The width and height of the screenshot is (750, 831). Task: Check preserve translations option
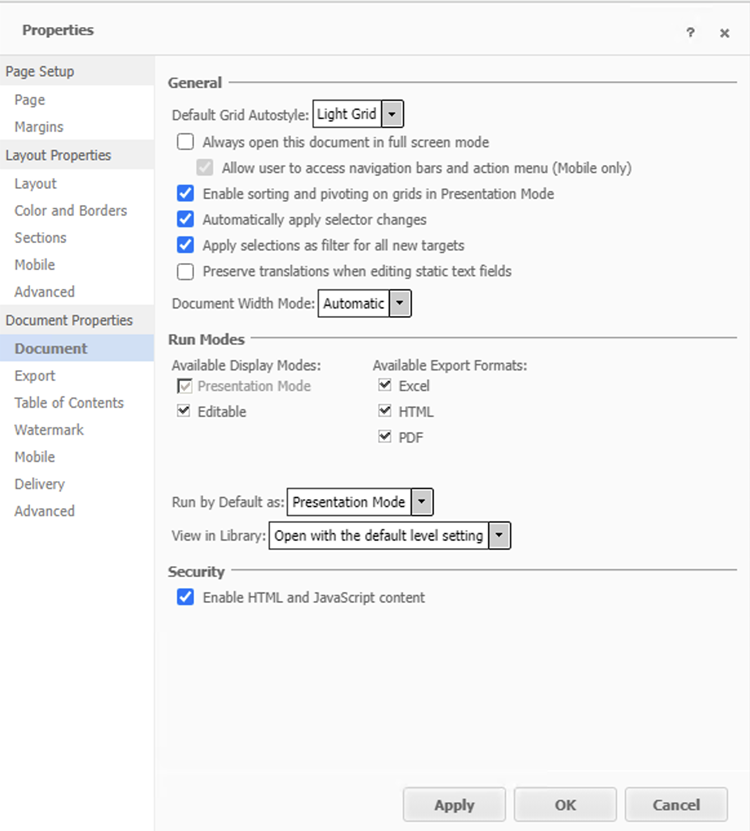coord(185,271)
